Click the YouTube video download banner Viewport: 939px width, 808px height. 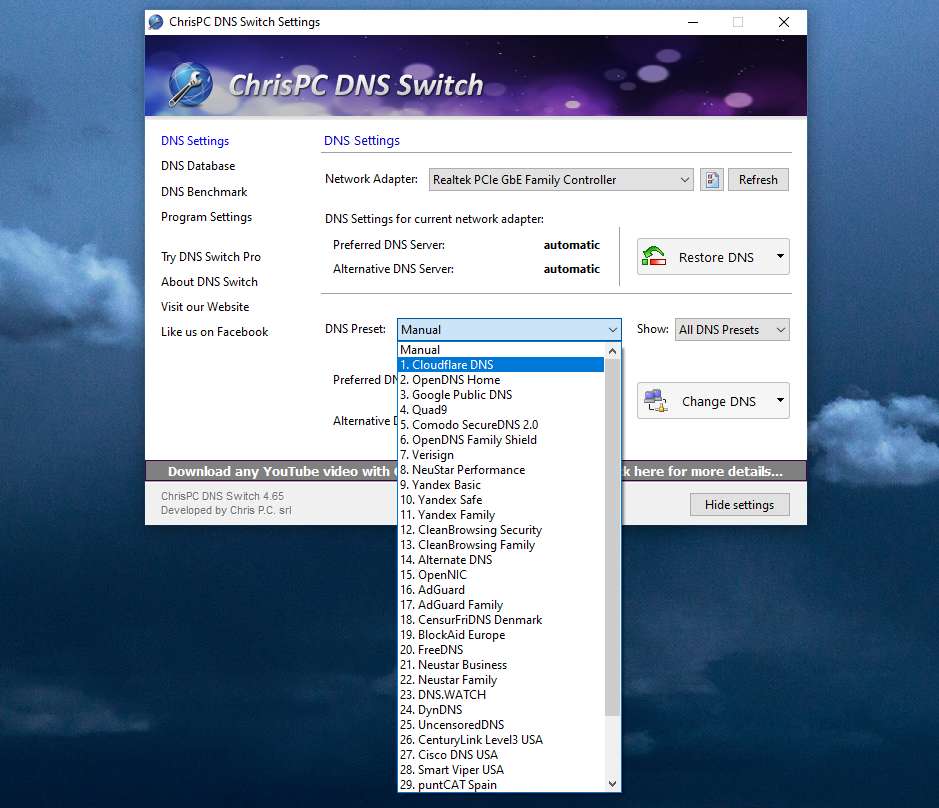[x=475, y=471]
